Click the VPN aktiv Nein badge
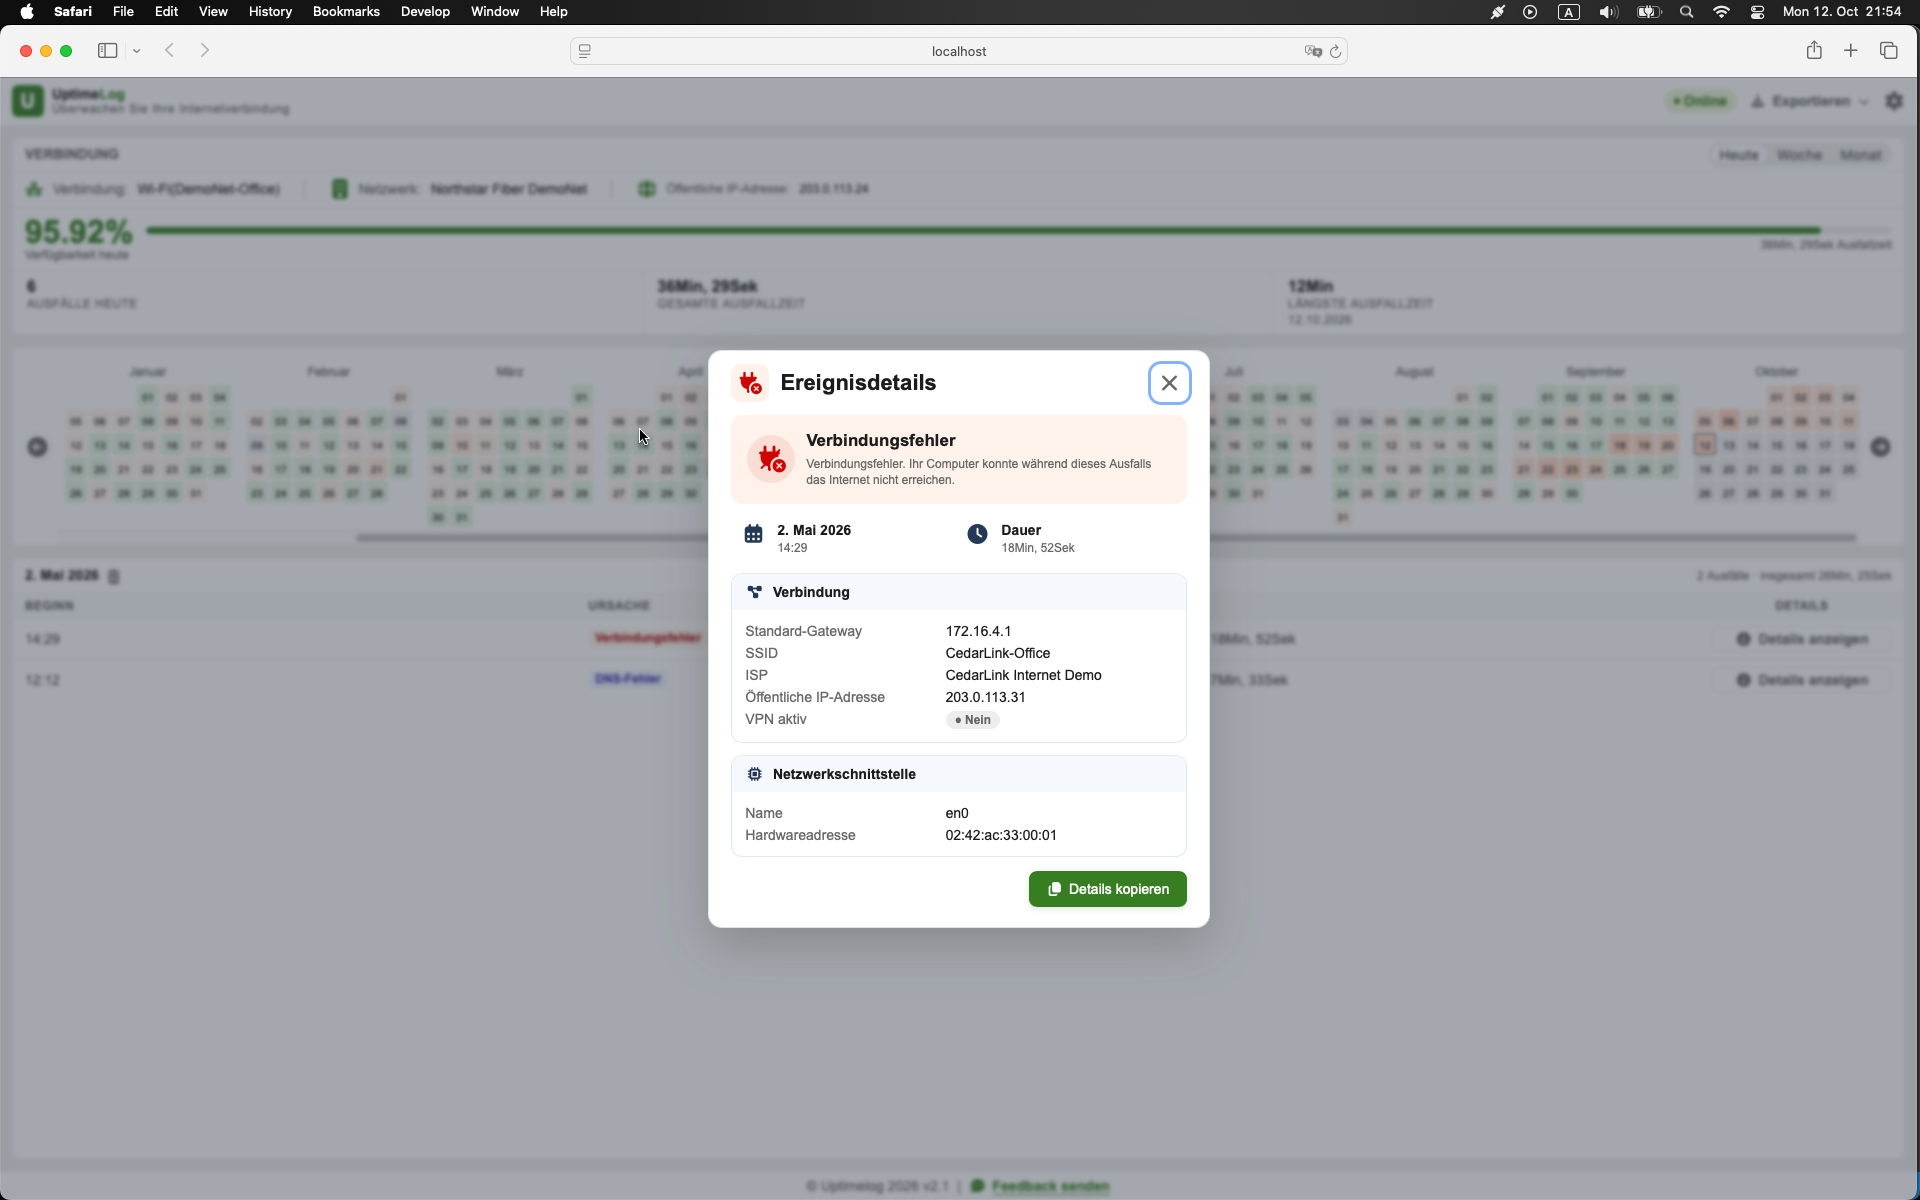Viewport: 1920px width, 1200px height. tap(972, 720)
